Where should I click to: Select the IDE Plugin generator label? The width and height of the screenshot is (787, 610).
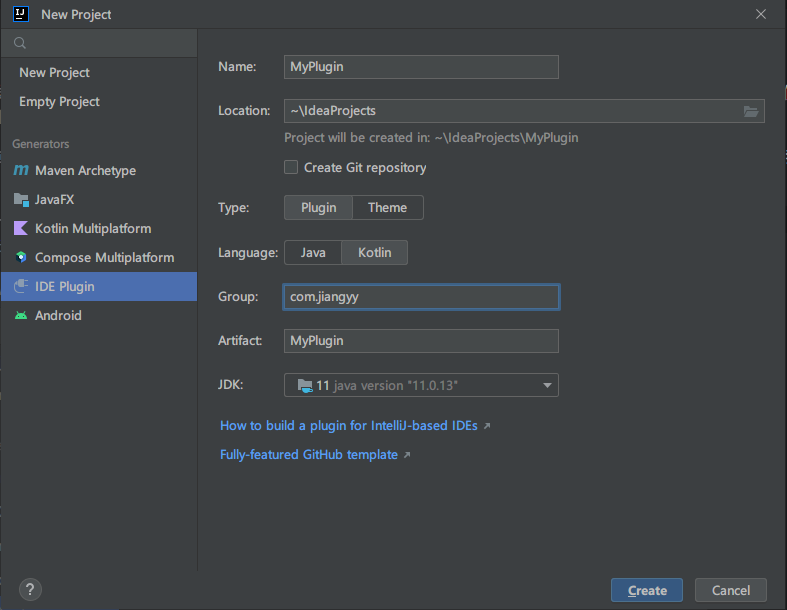pos(65,287)
